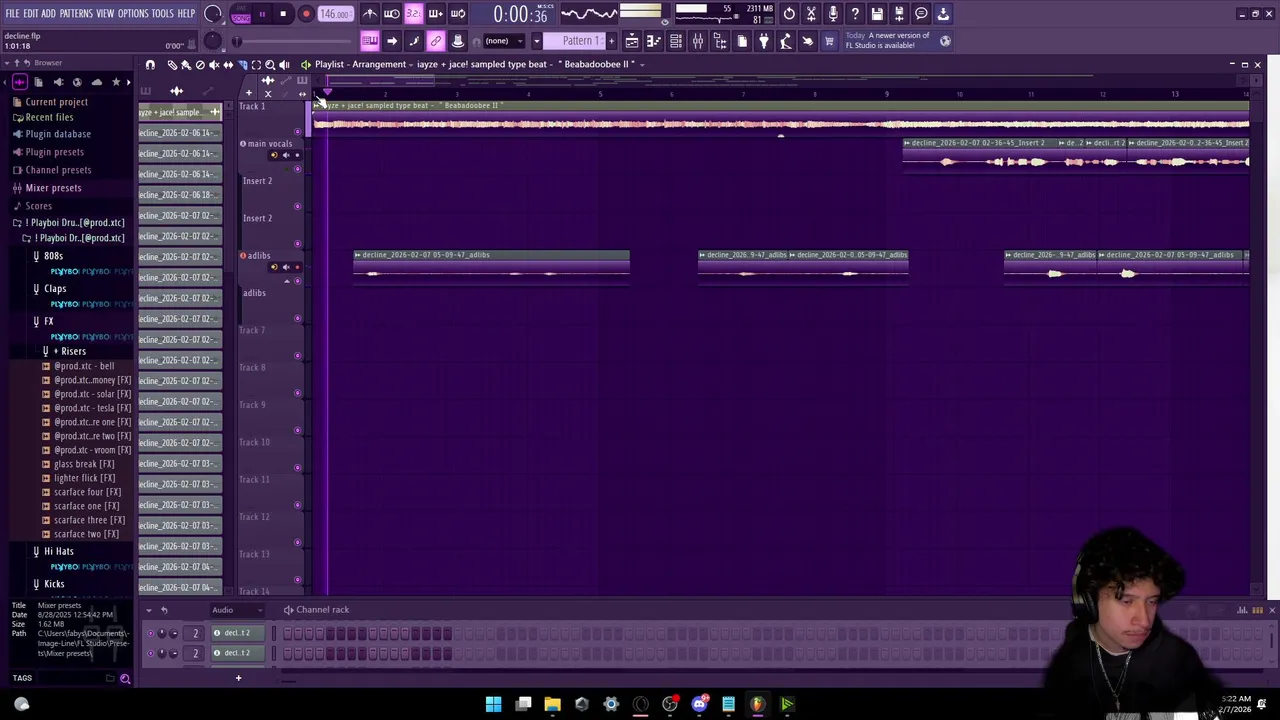Screen dimensions: 1280x720
Task: Click the help question mark icon
Action: pos(855,14)
